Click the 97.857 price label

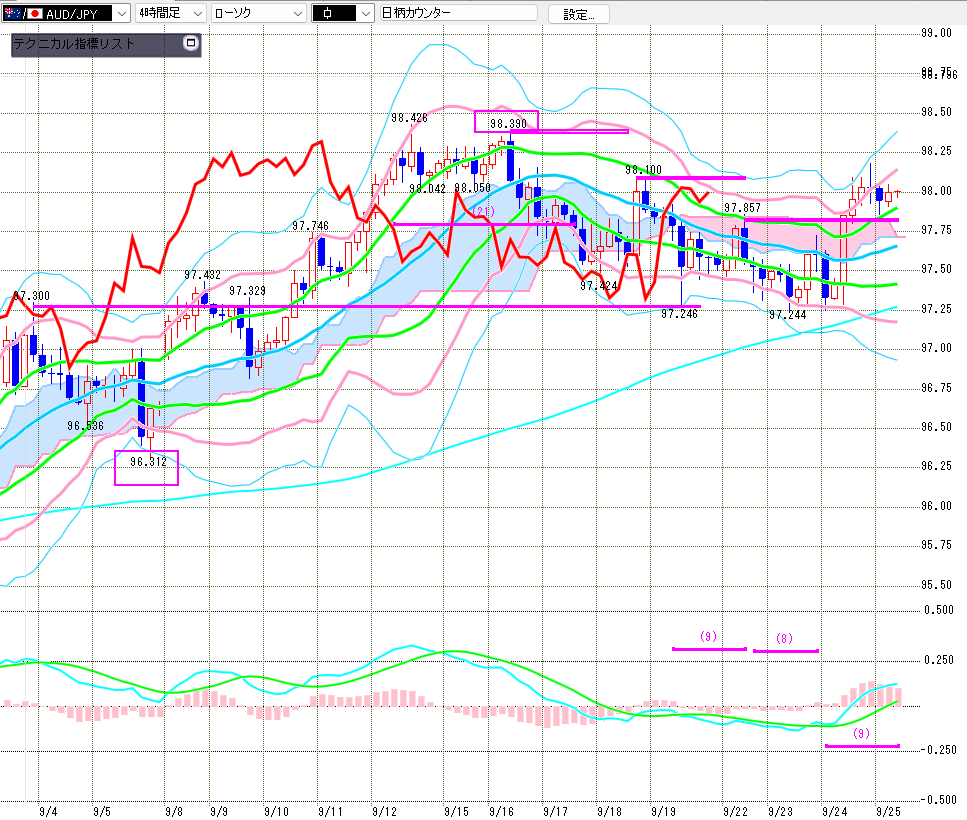coord(743,208)
